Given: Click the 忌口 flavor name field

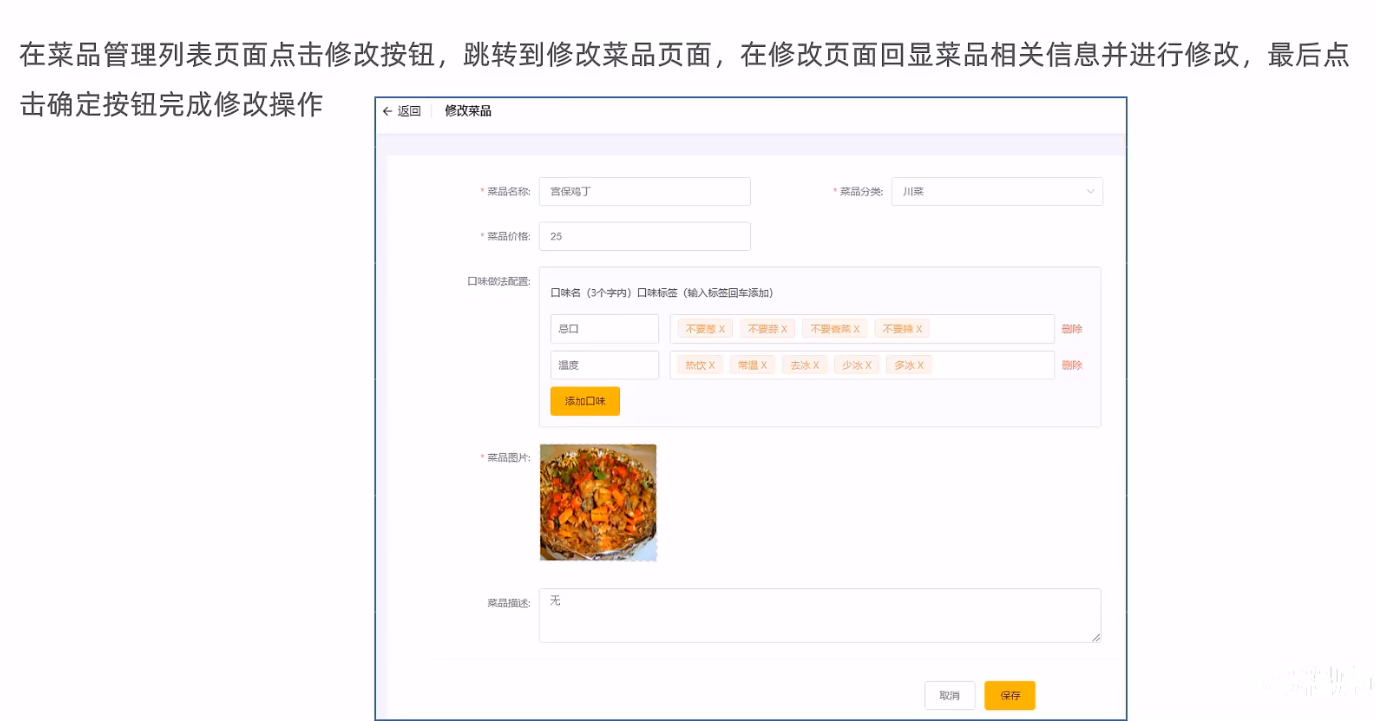Looking at the screenshot, I should click(x=604, y=329).
